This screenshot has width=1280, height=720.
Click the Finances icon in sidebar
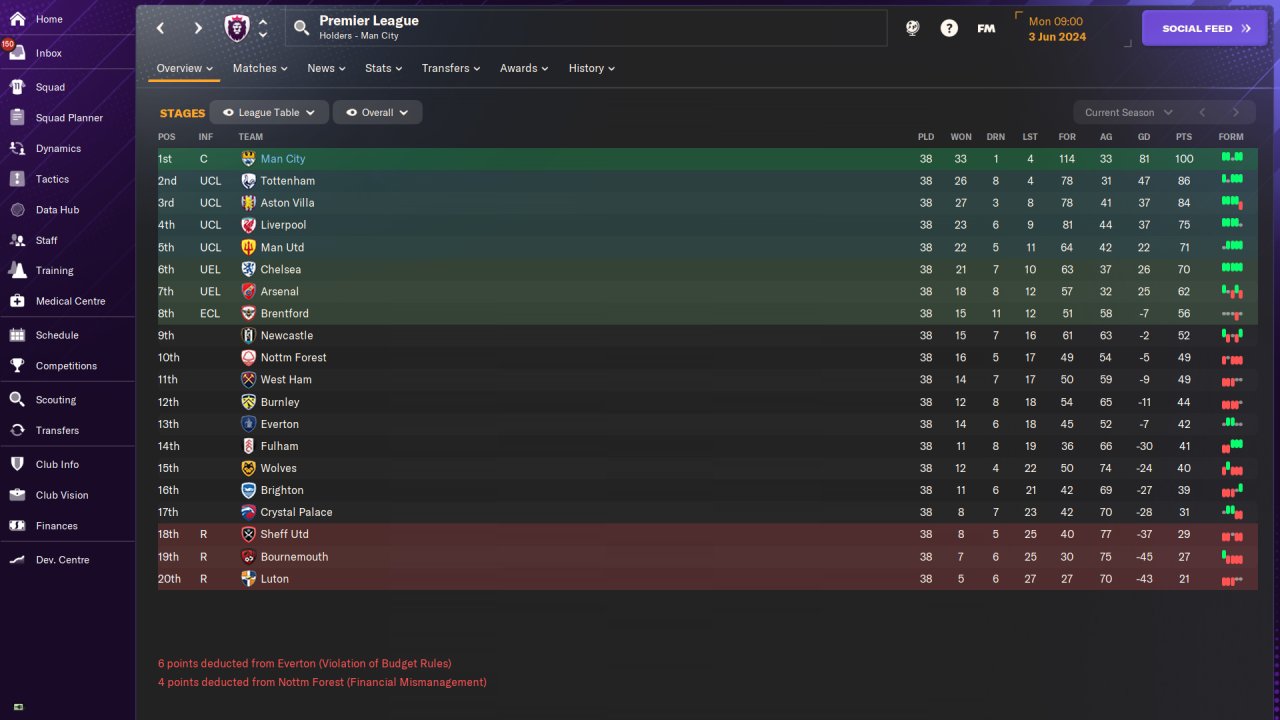pos(17,525)
